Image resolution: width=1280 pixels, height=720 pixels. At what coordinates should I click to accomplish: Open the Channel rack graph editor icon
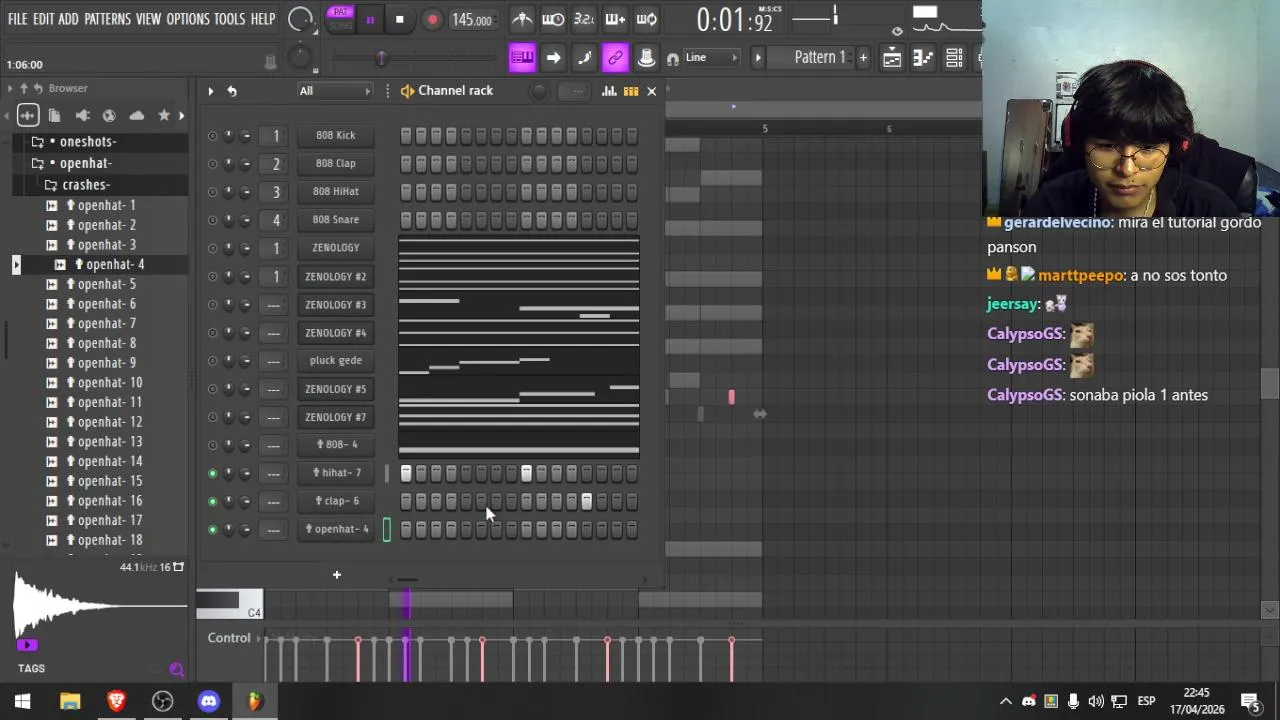coord(609,91)
